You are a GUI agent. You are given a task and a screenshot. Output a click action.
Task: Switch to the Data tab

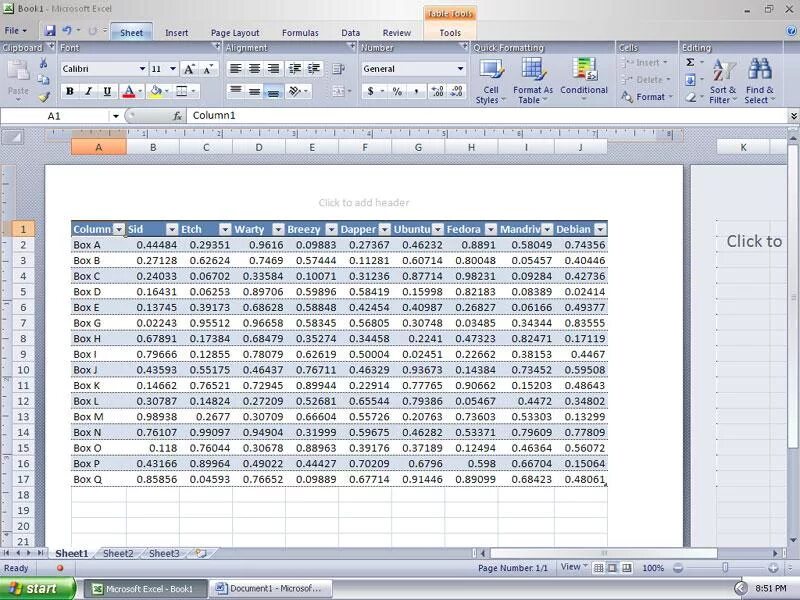pyautogui.click(x=351, y=33)
